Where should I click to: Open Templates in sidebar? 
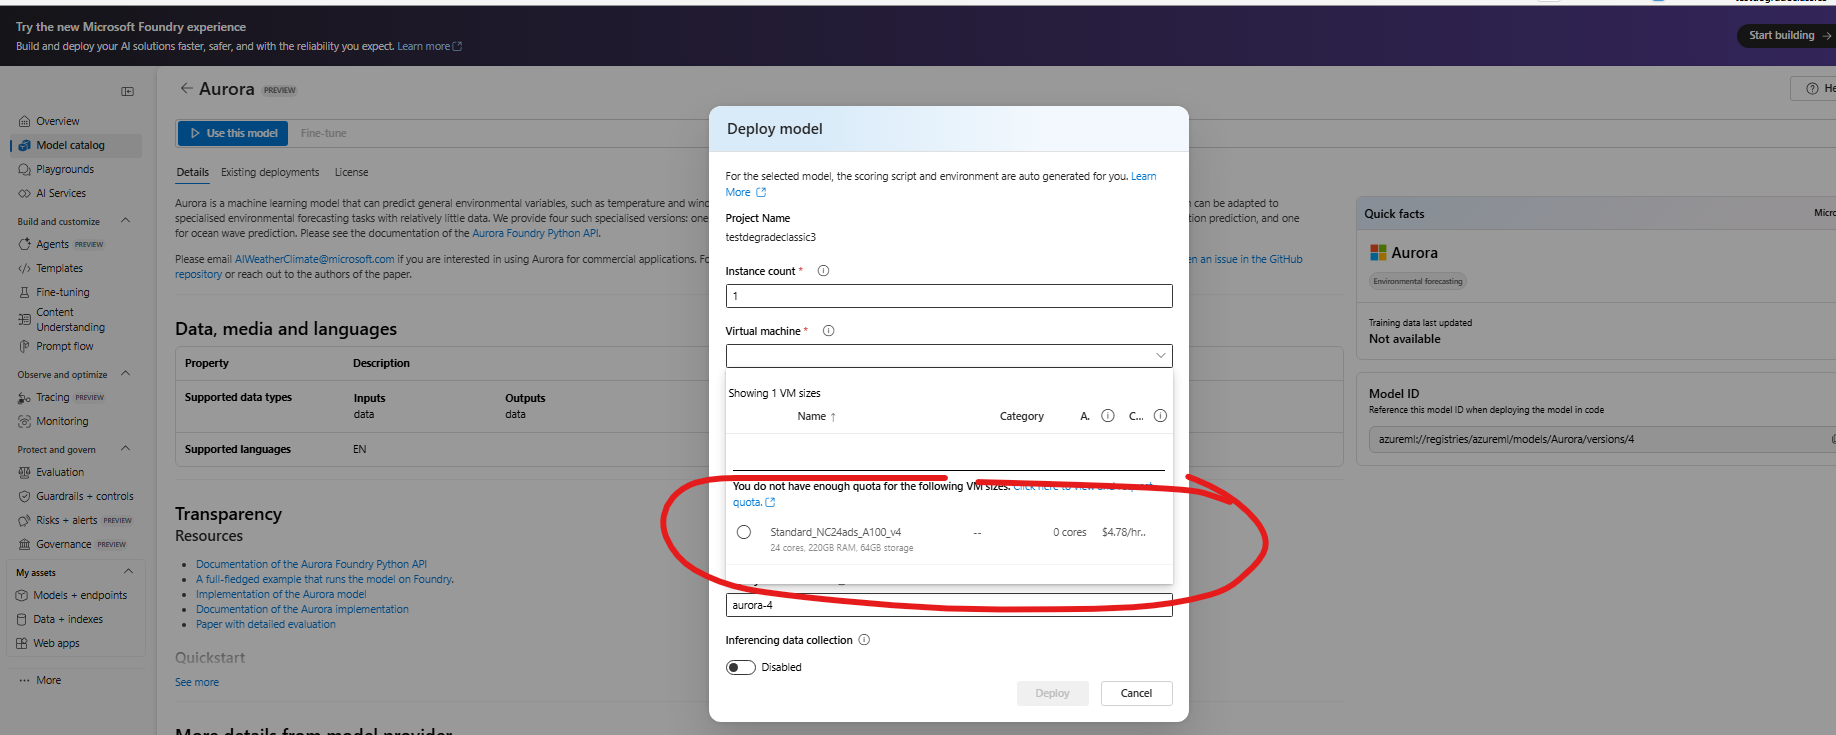pos(59,268)
